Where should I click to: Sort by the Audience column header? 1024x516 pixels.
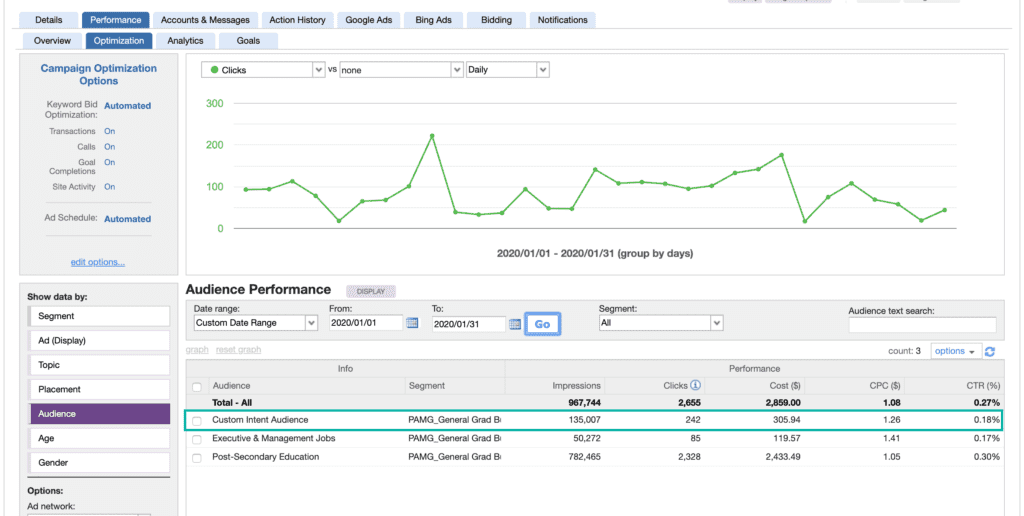click(231, 386)
